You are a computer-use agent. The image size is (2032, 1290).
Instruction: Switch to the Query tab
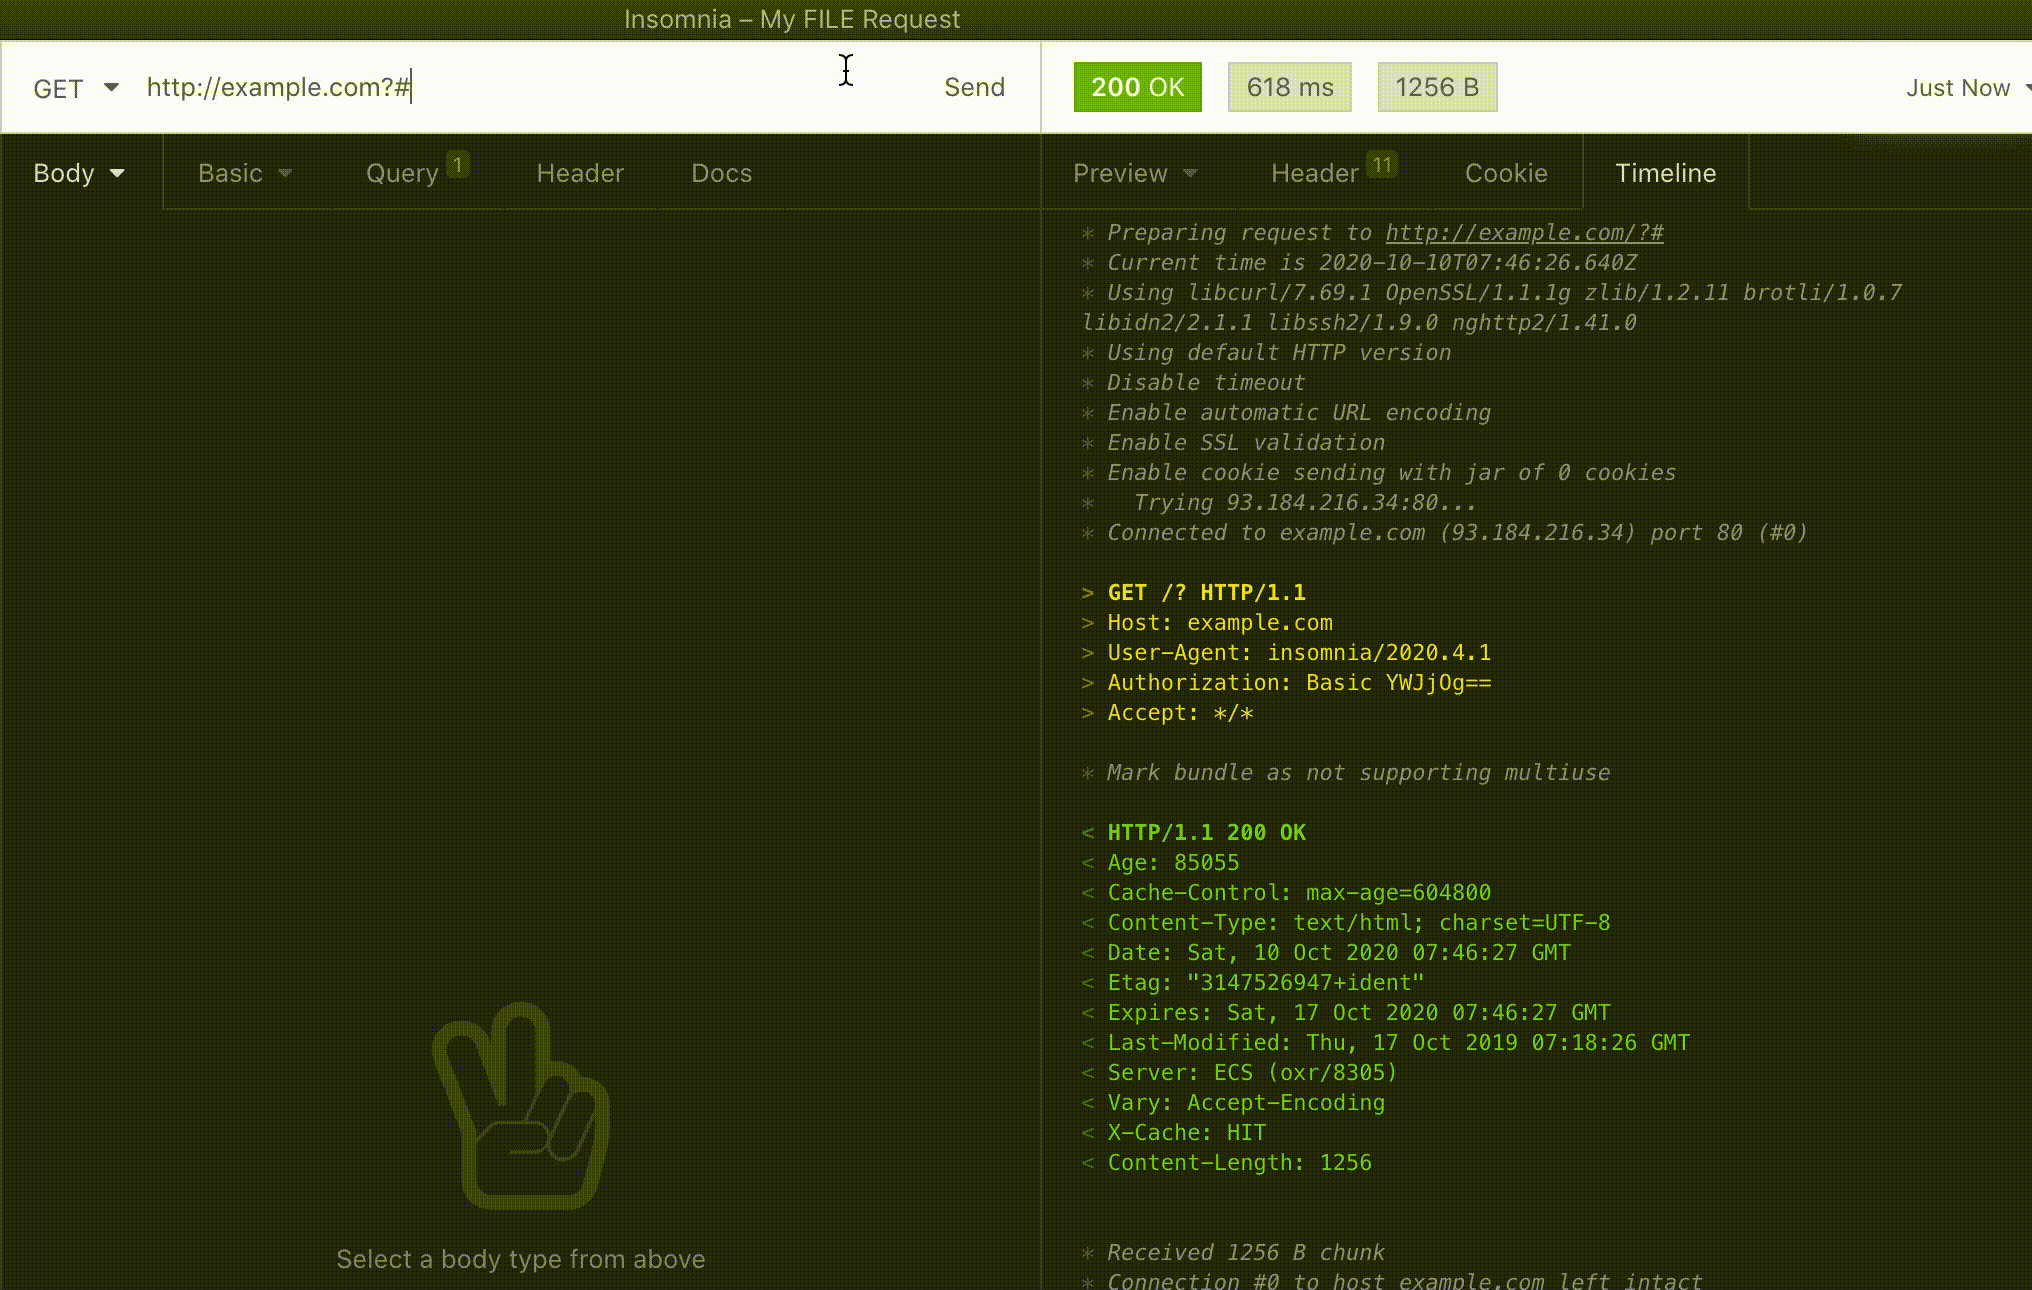[402, 173]
